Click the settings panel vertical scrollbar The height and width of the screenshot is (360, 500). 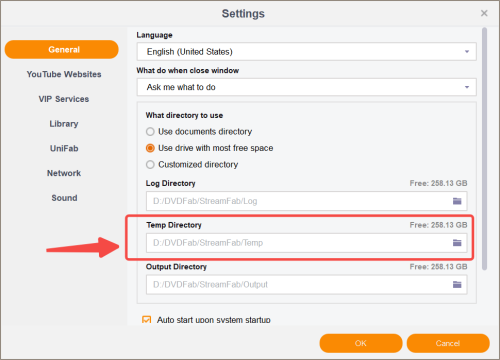tap(484, 149)
